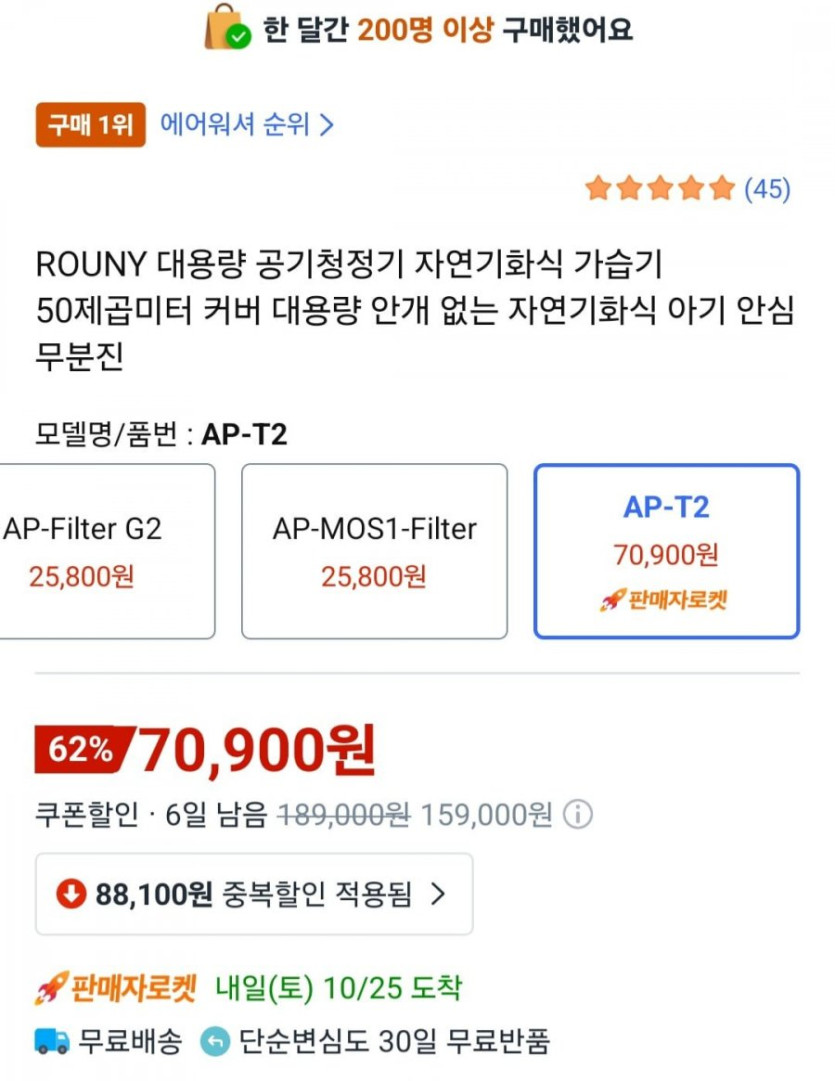Click the five-star rating stars

point(659,188)
